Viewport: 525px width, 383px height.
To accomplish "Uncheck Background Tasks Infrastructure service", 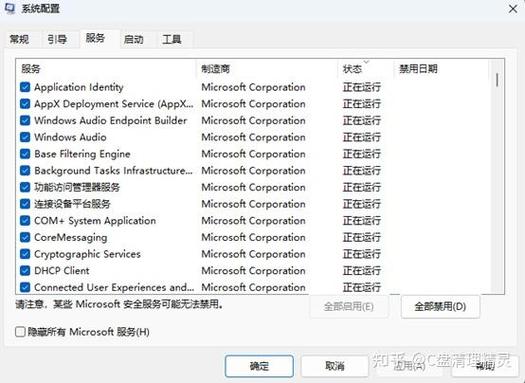I will [x=25, y=170].
